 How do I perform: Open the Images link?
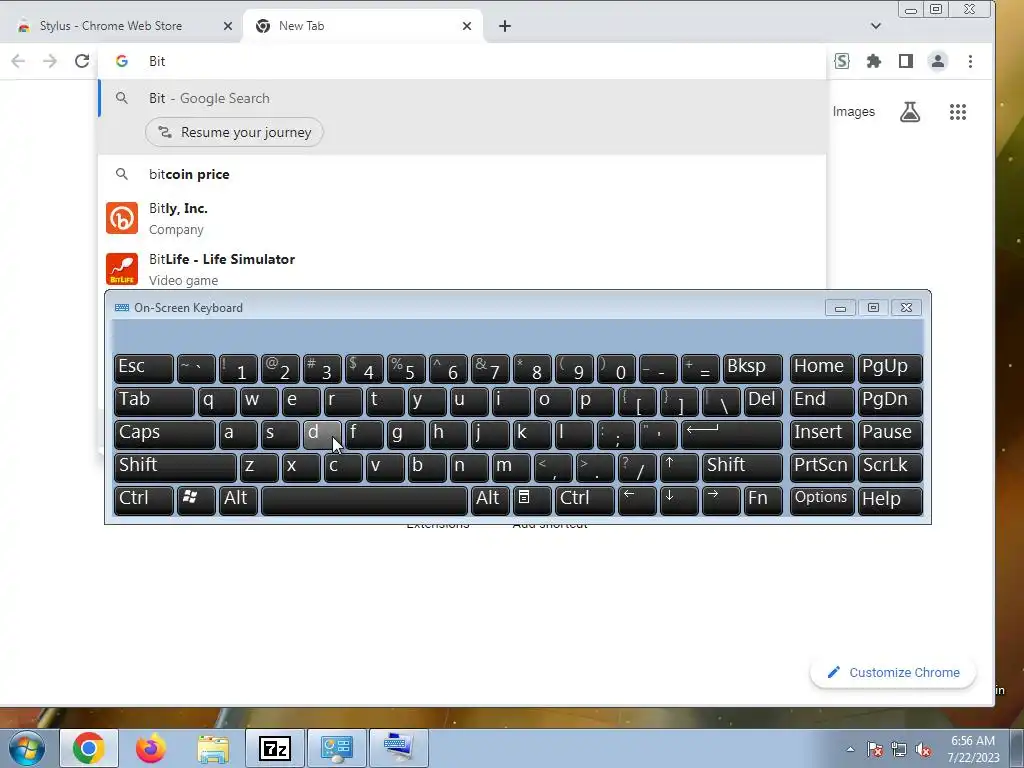pyautogui.click(x=854, y=112)
